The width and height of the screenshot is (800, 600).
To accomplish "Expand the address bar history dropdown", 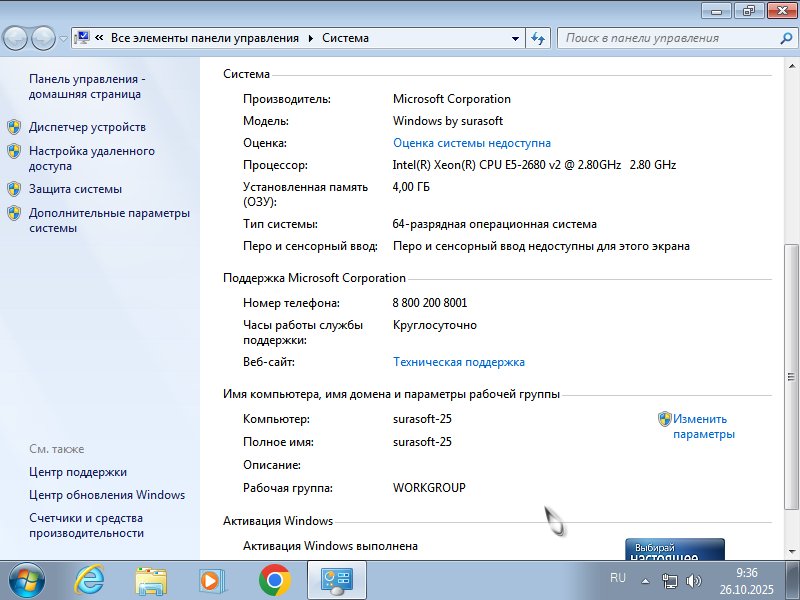I will coord(516,38).
